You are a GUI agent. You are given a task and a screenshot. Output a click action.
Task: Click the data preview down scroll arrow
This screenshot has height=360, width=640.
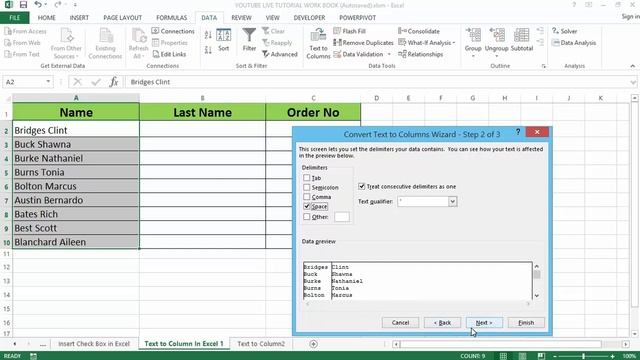point(537,296)
